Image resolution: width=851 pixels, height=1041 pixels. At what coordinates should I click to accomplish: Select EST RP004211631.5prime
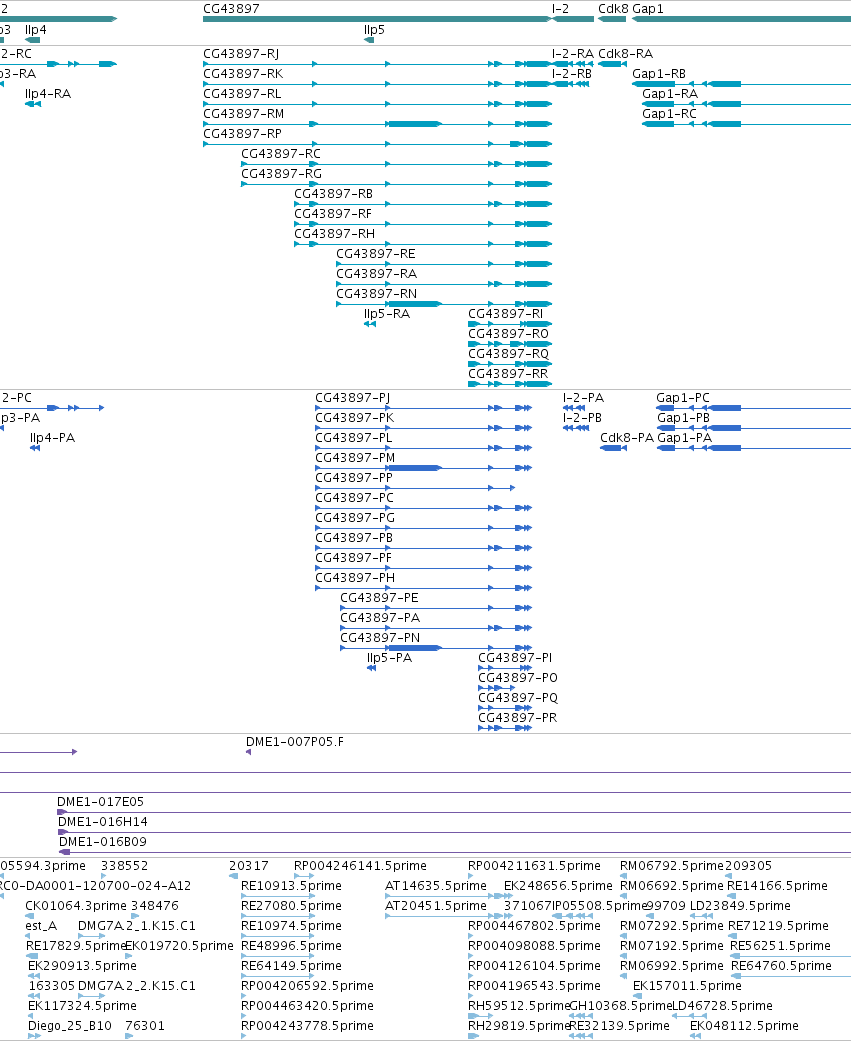pyautogui.click(x=534, y=866)
